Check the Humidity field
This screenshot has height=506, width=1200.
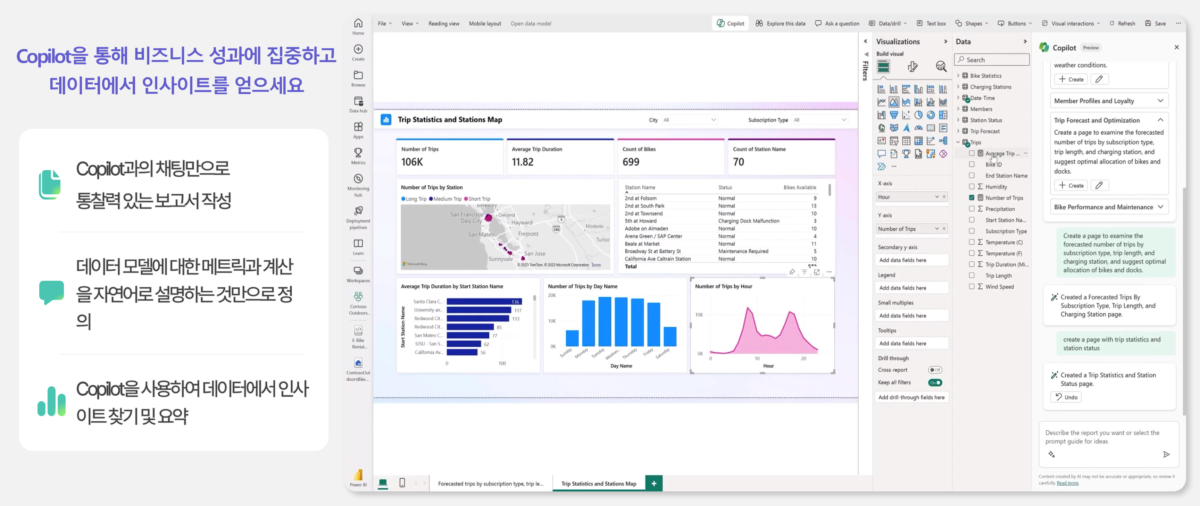coord(972,186)
